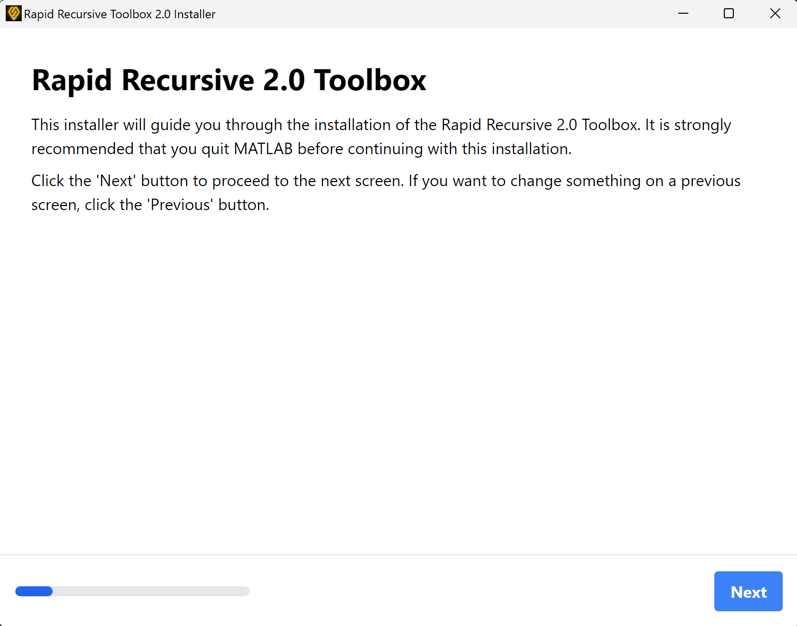Click the word 'Toolbox.' in the first paragraph
797x626 pixels.
[610, 125]
